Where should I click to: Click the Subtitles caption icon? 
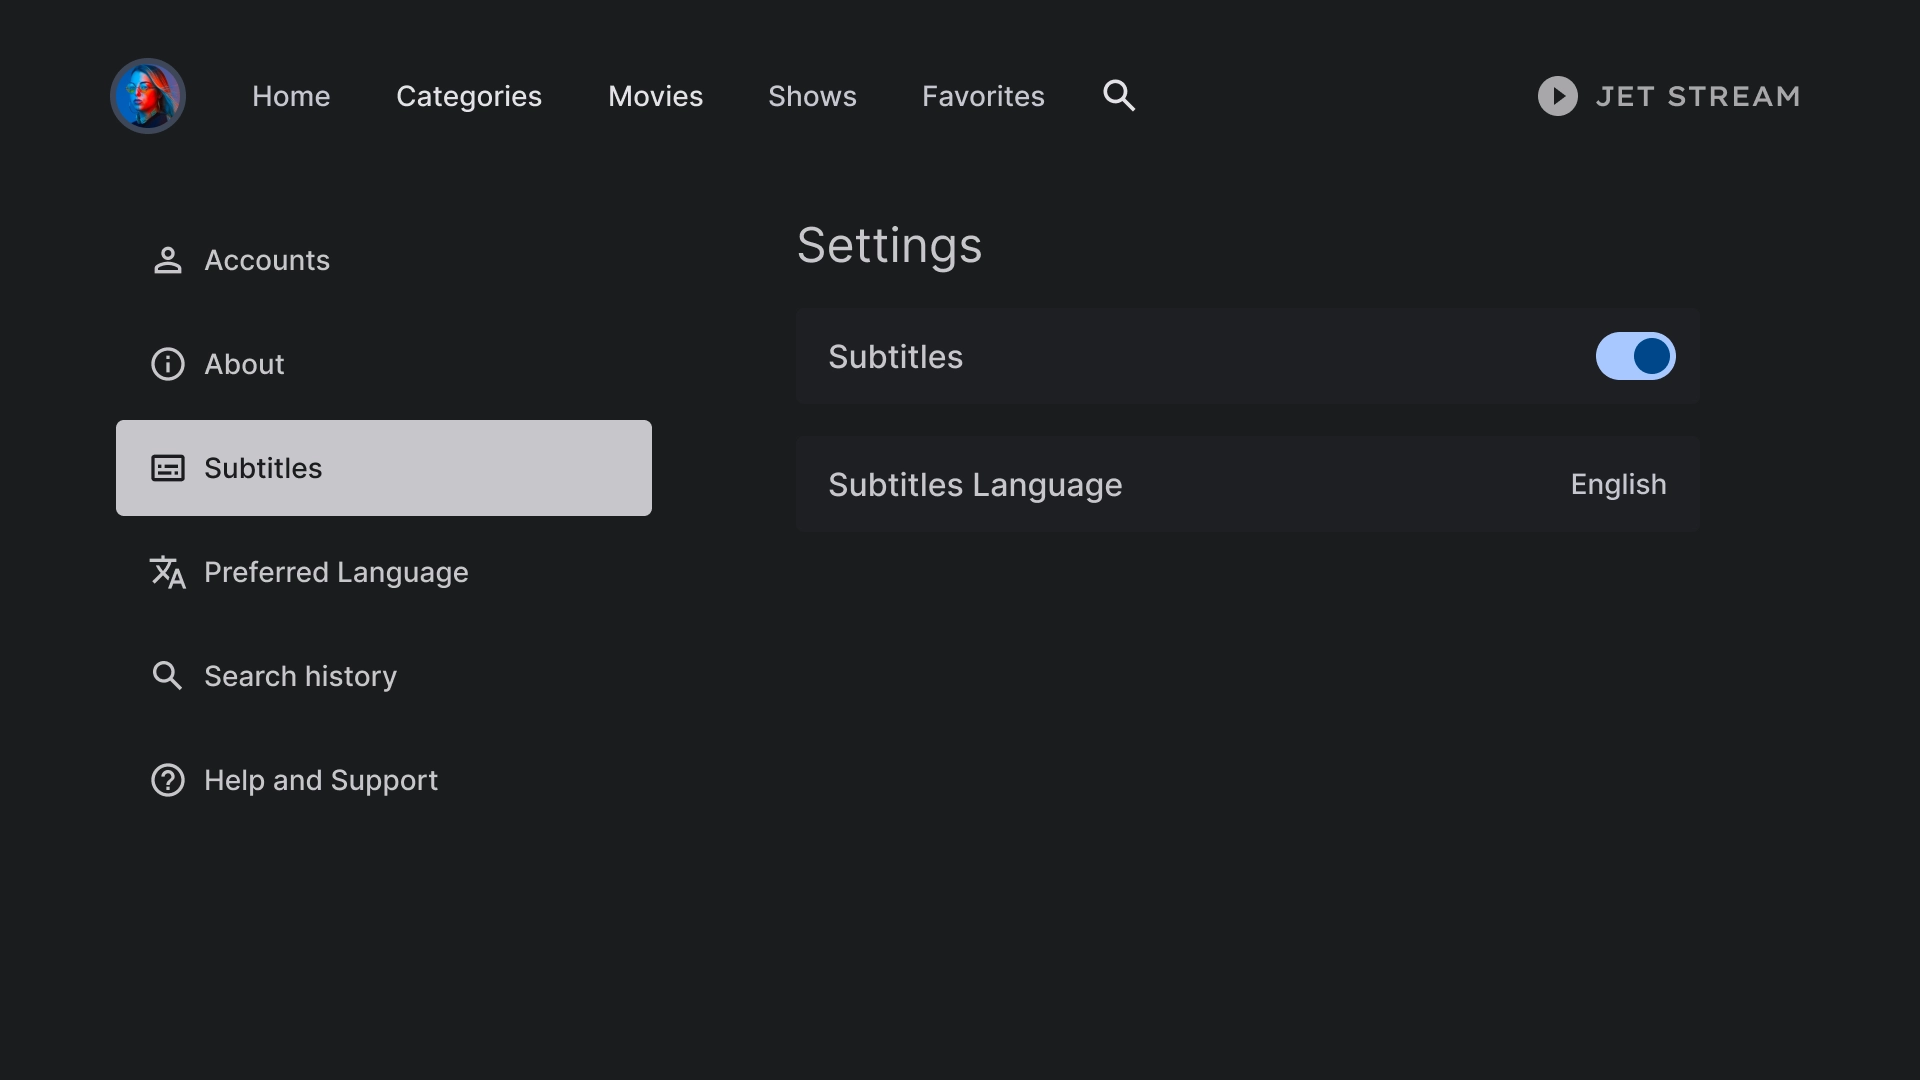[167, 467]
